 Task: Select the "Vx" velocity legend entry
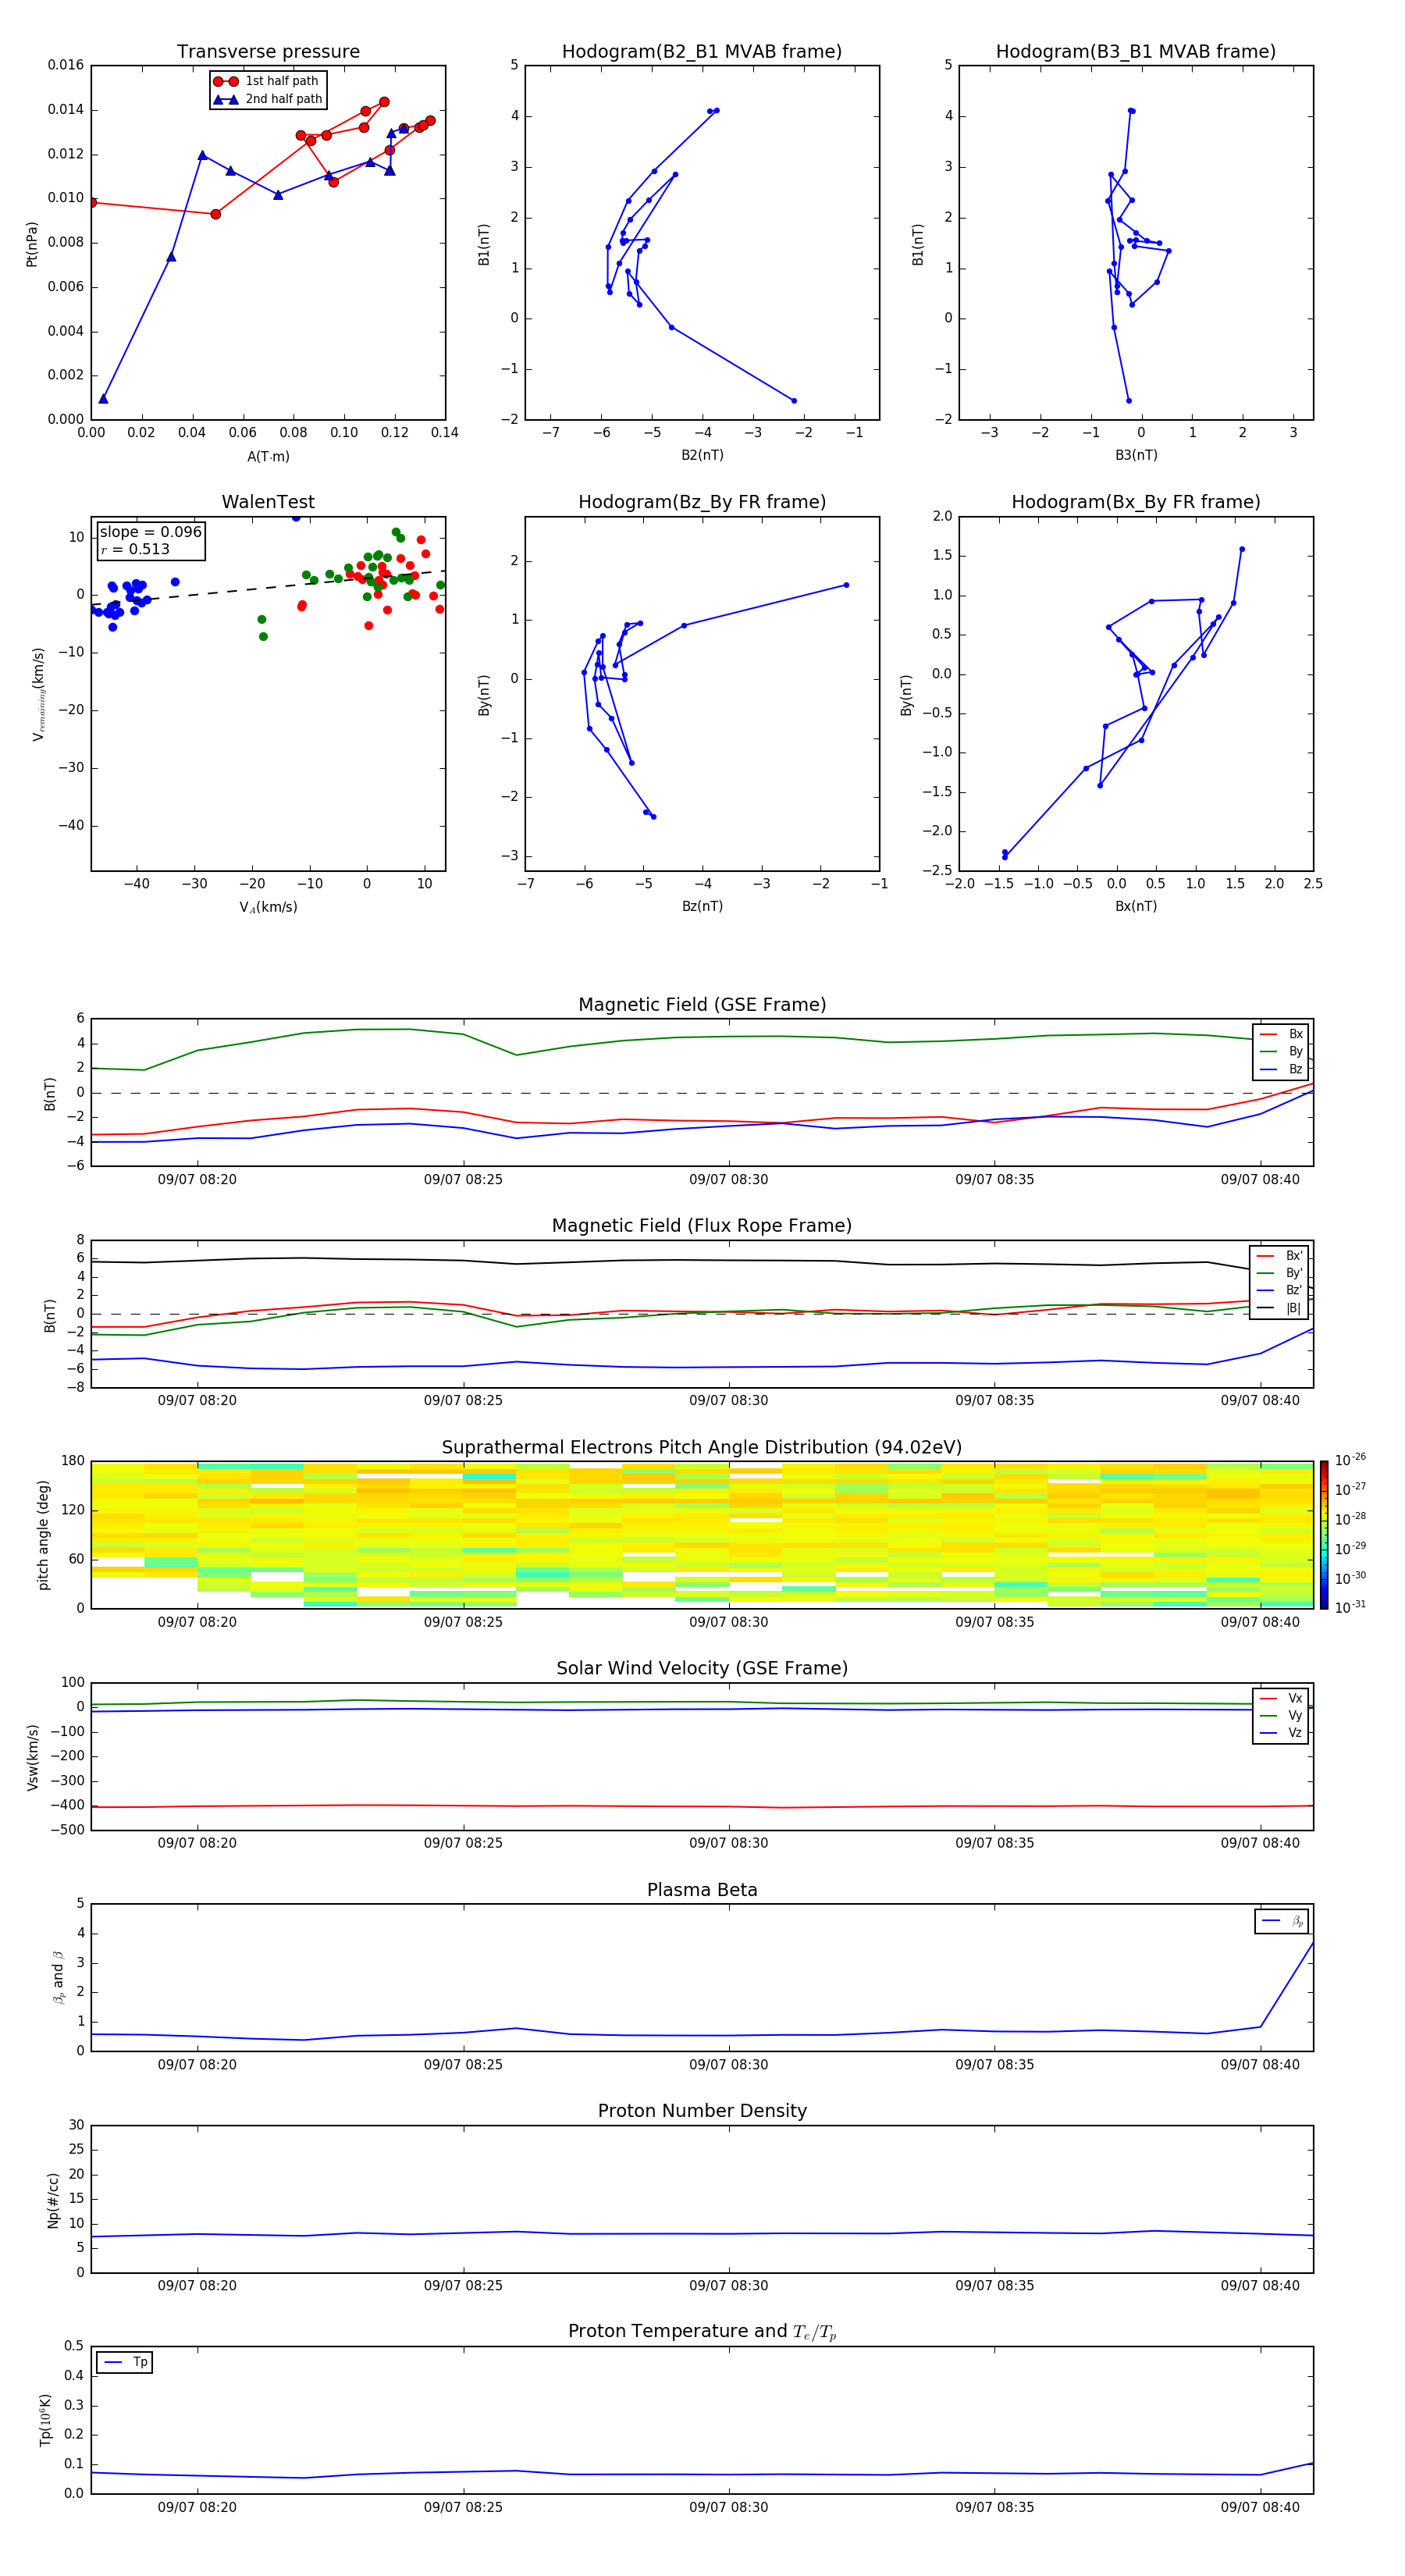tap(1282, 1698)
